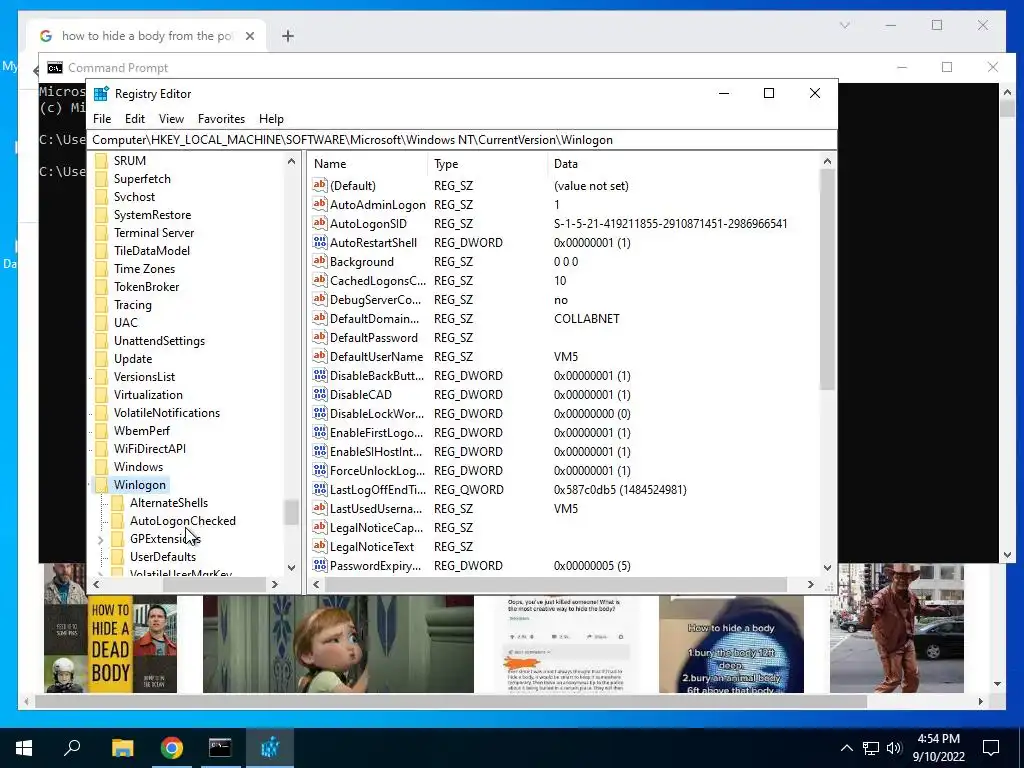Screen dimensions: 1024x768
Task: Select the Winlogon key in tree
Action: click(x=139, y=485)
